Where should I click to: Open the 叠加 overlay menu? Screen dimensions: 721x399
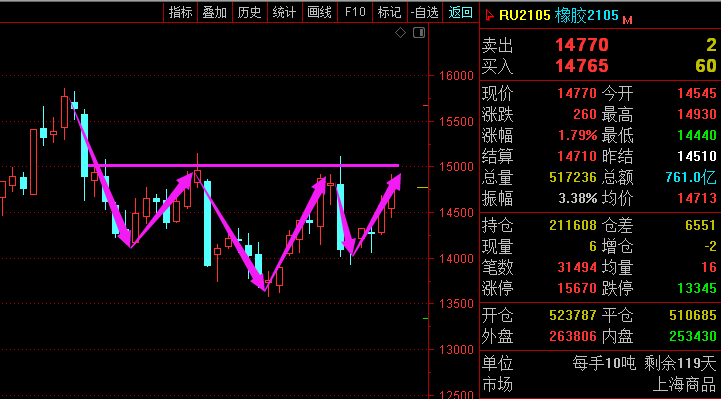coord(215,12)
